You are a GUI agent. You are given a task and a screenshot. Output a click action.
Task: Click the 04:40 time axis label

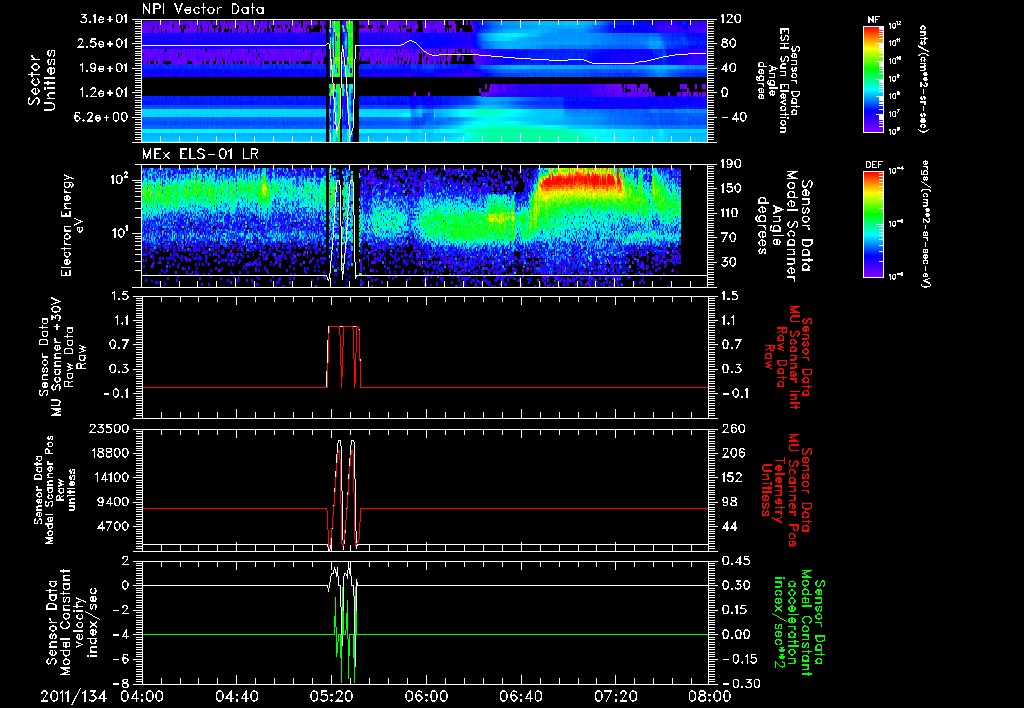pyautogui.click(x=236, y=696)
